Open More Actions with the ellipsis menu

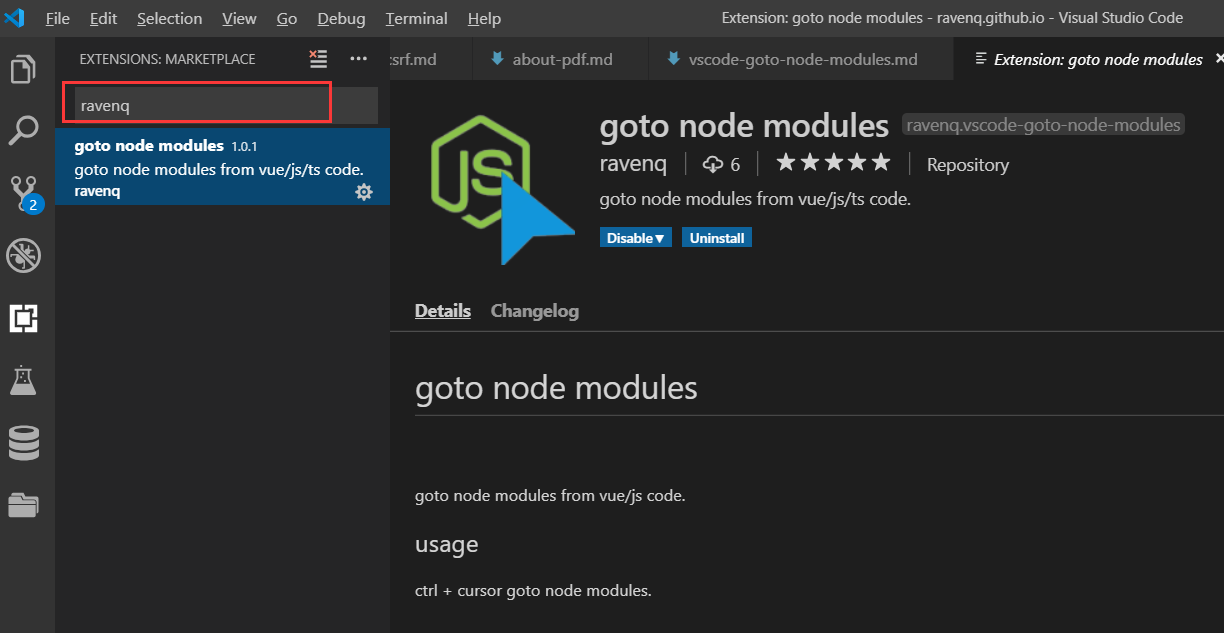pyautogui.click(x=358, y=59)
